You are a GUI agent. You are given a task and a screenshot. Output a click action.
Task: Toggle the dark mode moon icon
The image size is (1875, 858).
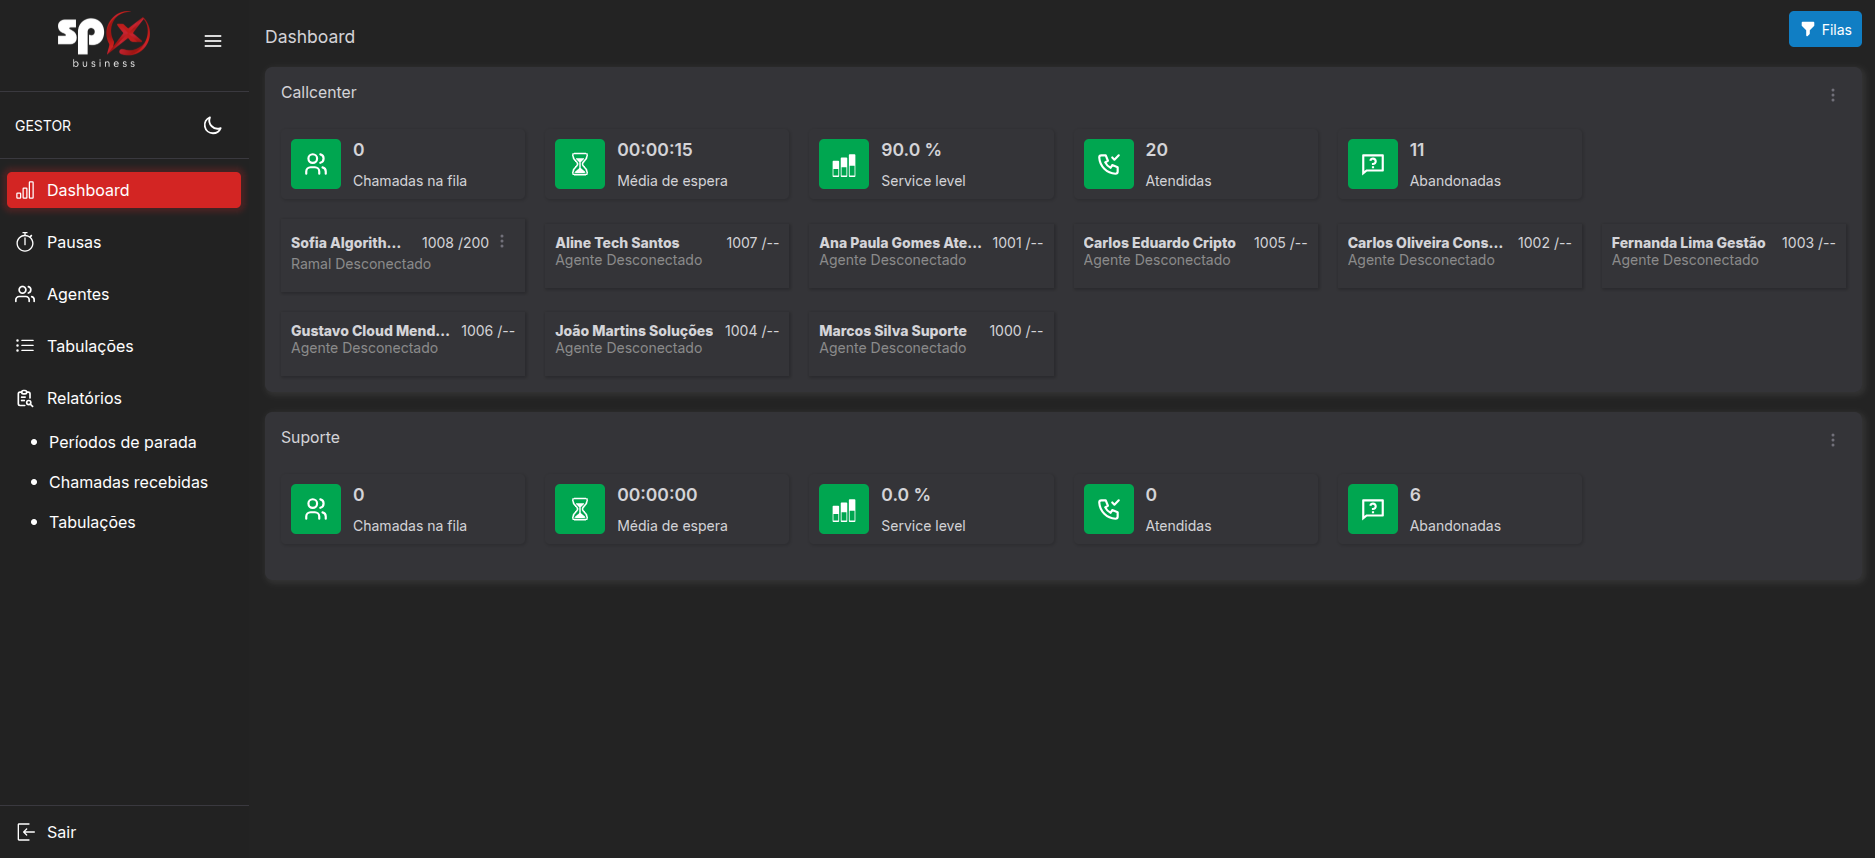212,125
